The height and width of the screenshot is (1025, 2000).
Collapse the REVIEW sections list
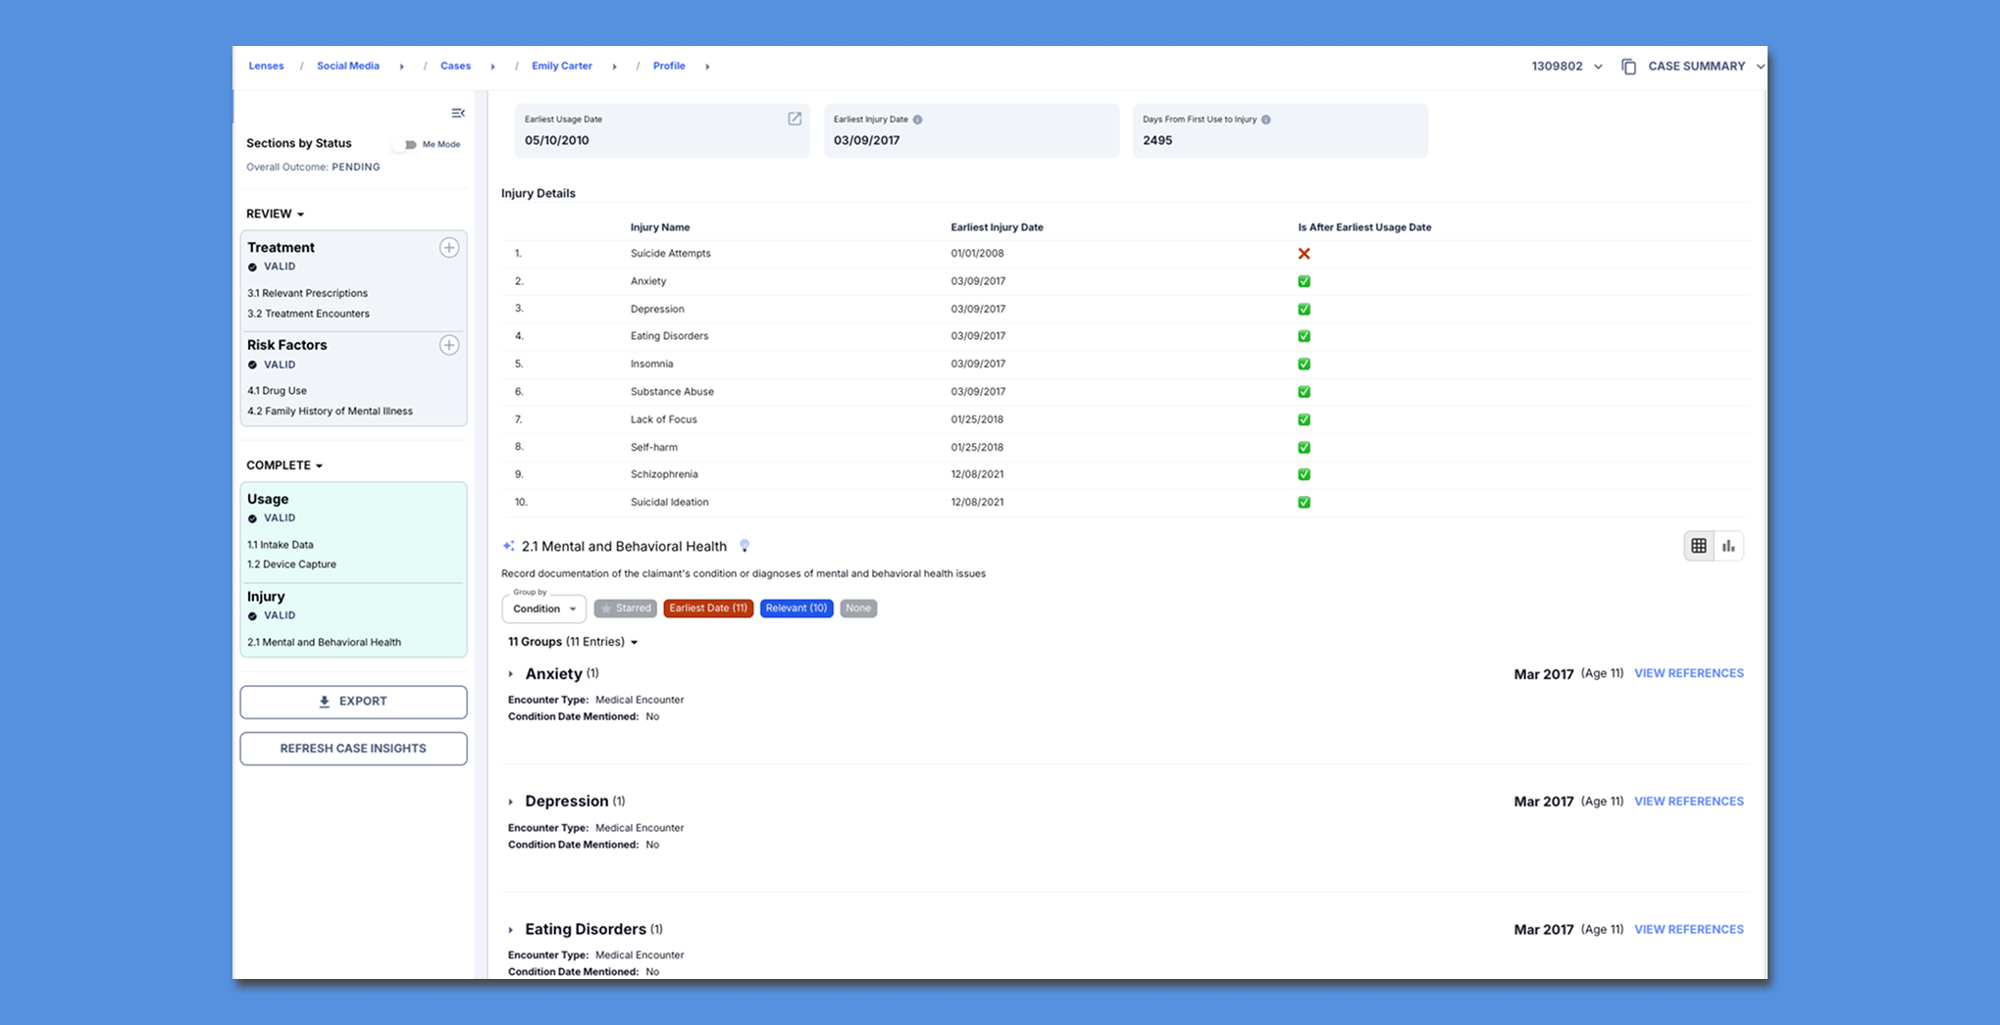coord(275,214)
